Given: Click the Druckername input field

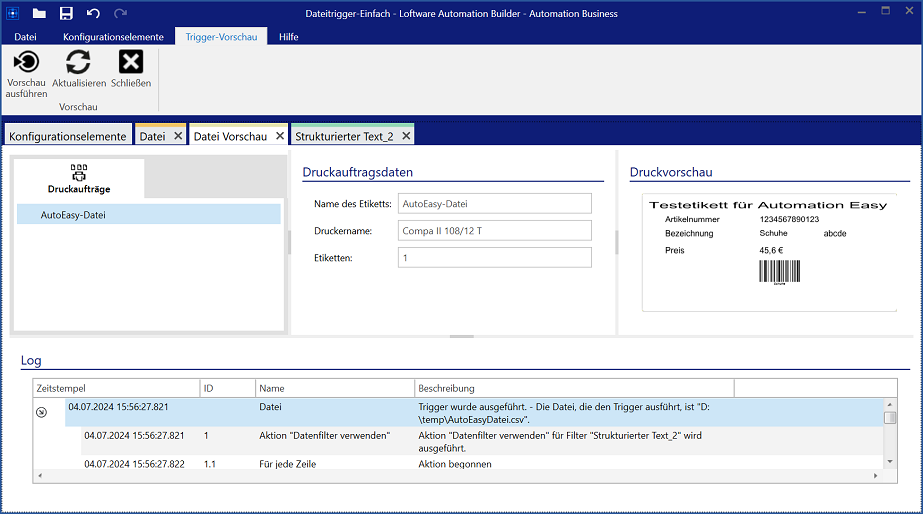Looking at the screenshot, I should coord(494,231).
